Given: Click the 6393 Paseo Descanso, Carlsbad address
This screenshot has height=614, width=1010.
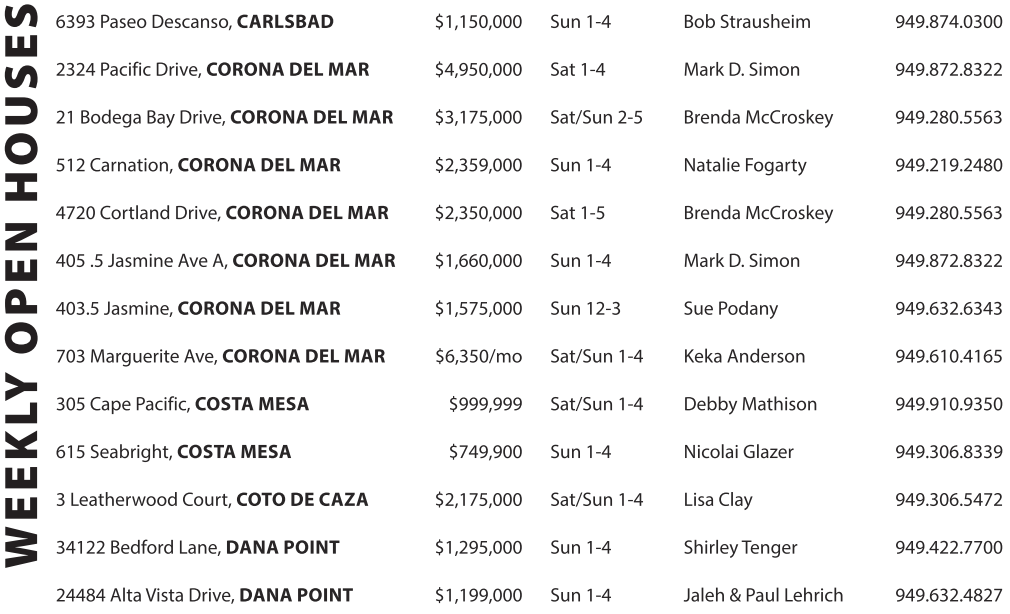Looking at the screenshot, I should pyautogui.click(x=195, y=22).
